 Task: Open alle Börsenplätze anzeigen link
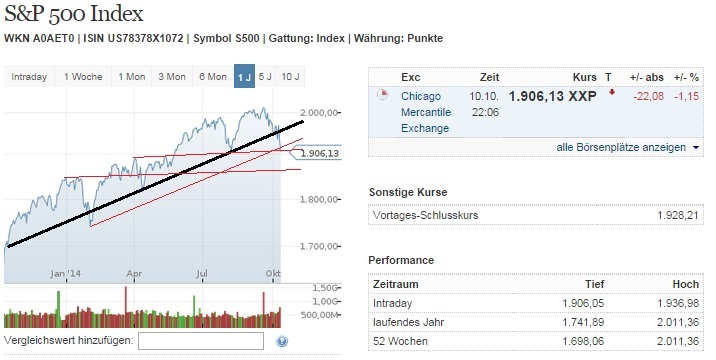(621, 148)
